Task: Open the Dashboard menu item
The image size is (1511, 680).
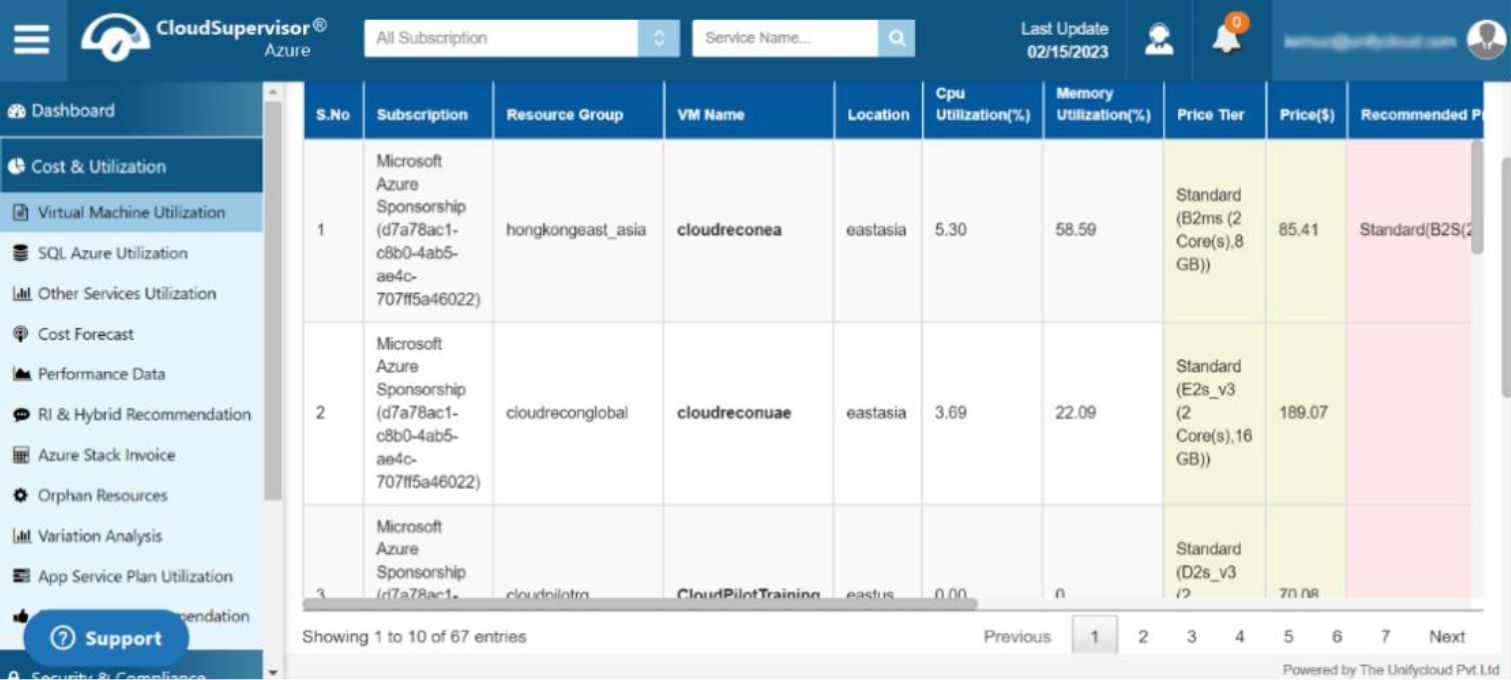Action: point(131,111)
